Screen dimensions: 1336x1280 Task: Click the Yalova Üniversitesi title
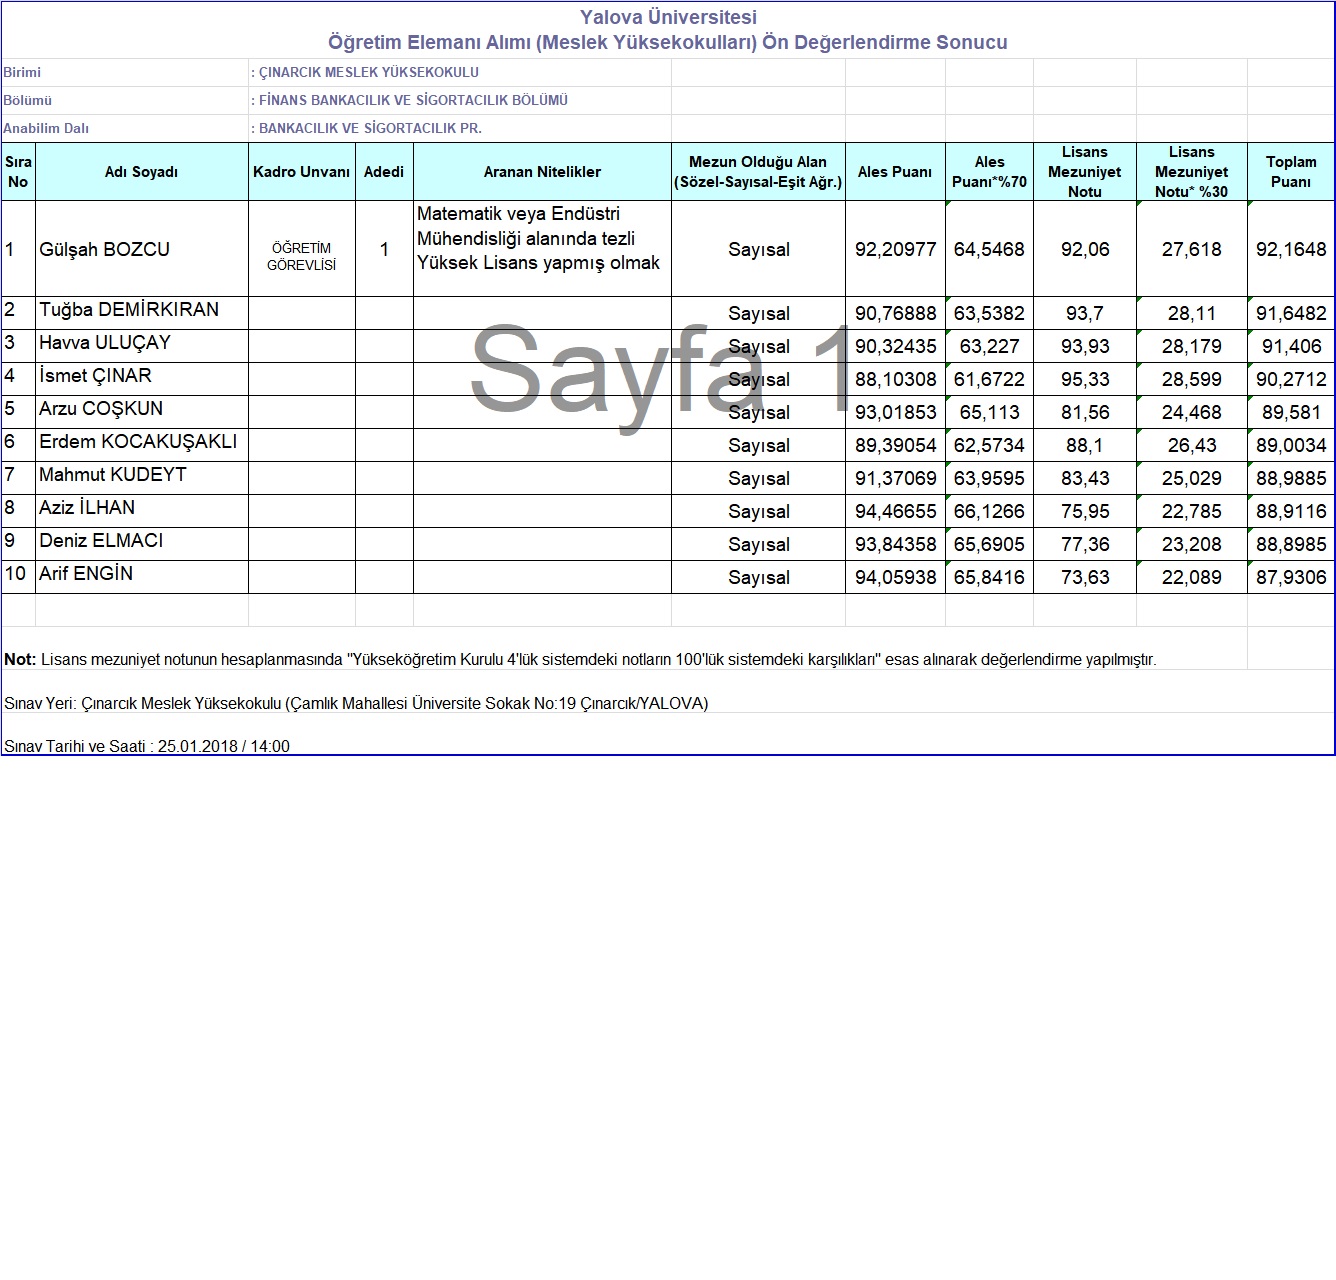668,17
